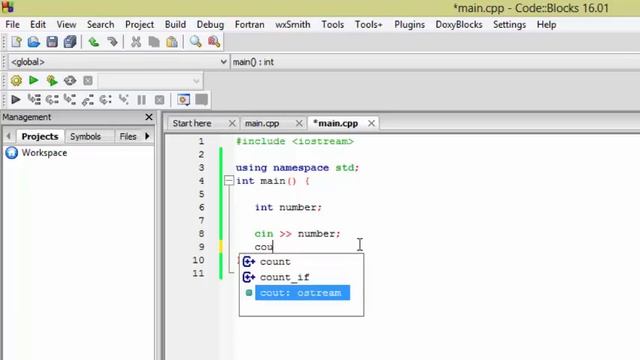The width and height of the screenshot is (640, 360).
Task: Click the Step into instruction icon
Action: click(124, 100)
